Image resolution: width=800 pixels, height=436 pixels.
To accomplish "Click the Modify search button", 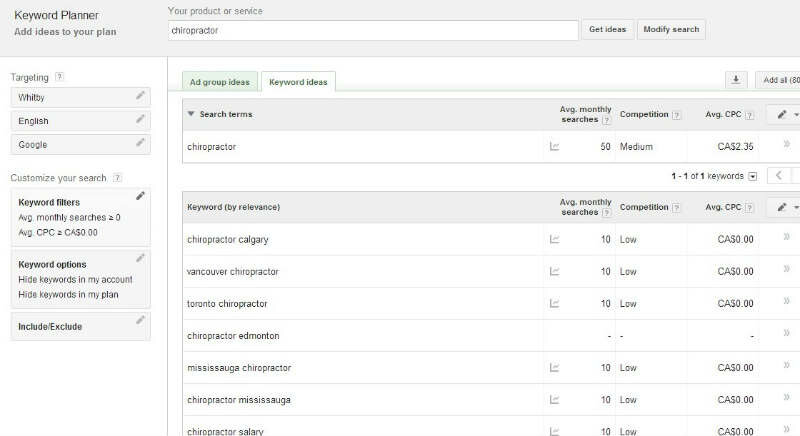I will (671, 30).
